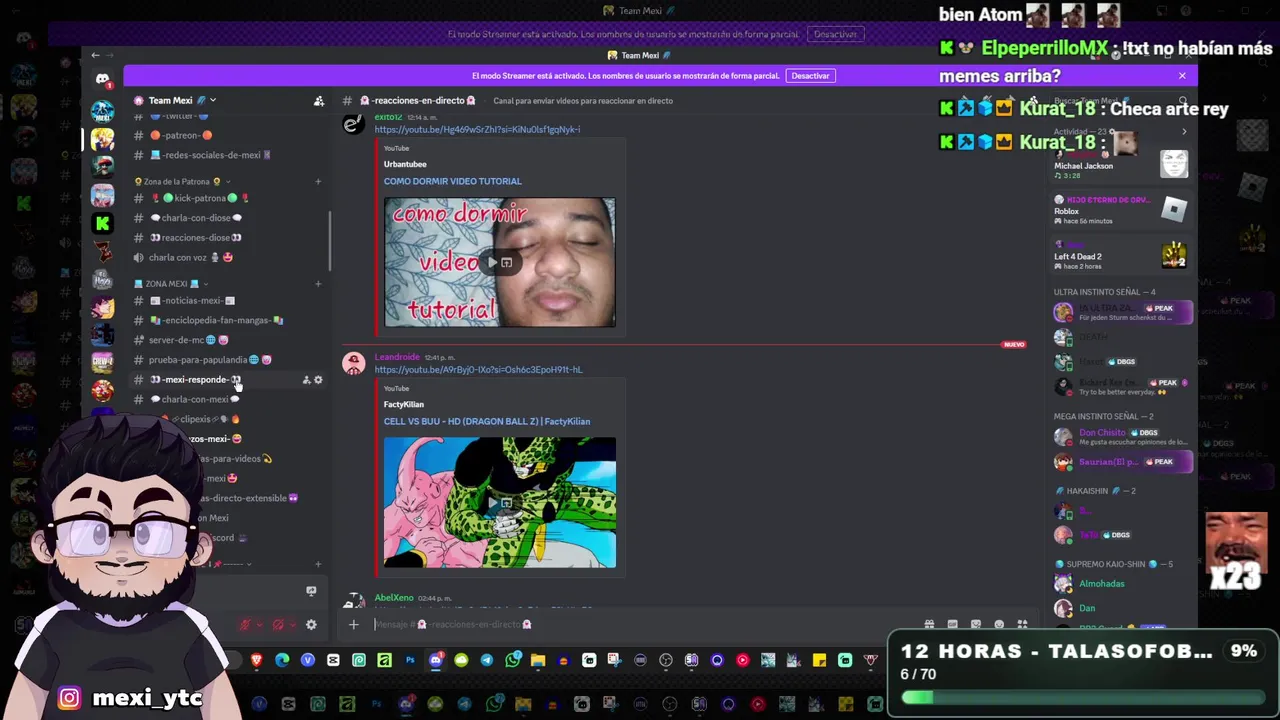Viewport: 1280px width, 720px height.
Task: Open the emoji picker icon
Action: [999, 625]
